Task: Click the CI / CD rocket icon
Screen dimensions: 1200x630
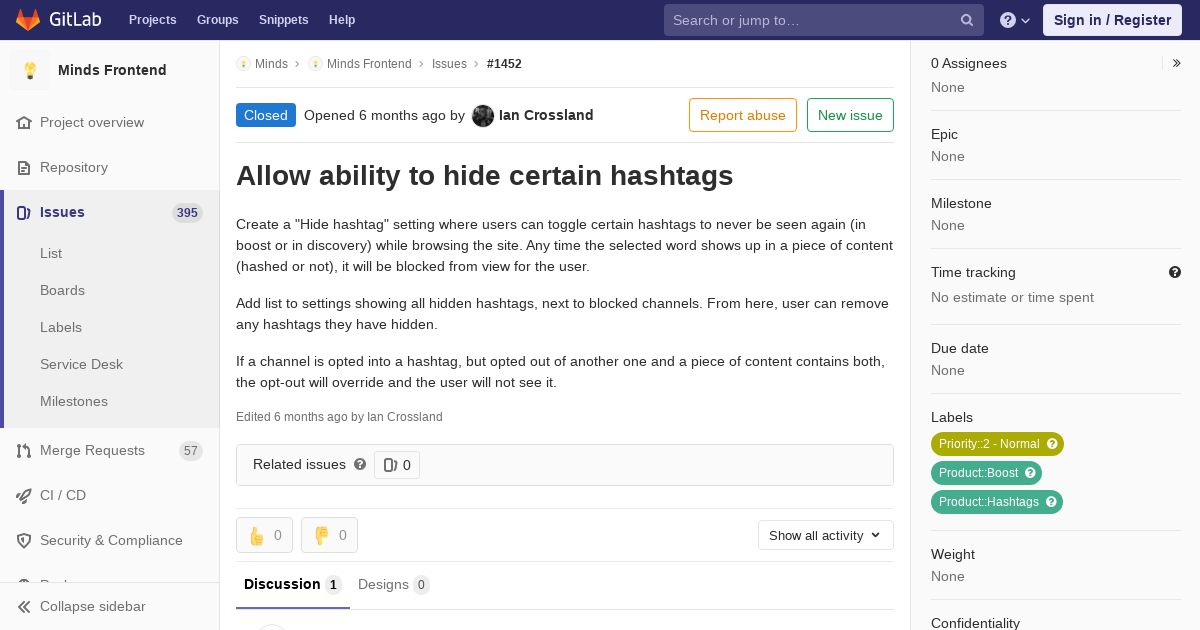Action: (24, 495)
